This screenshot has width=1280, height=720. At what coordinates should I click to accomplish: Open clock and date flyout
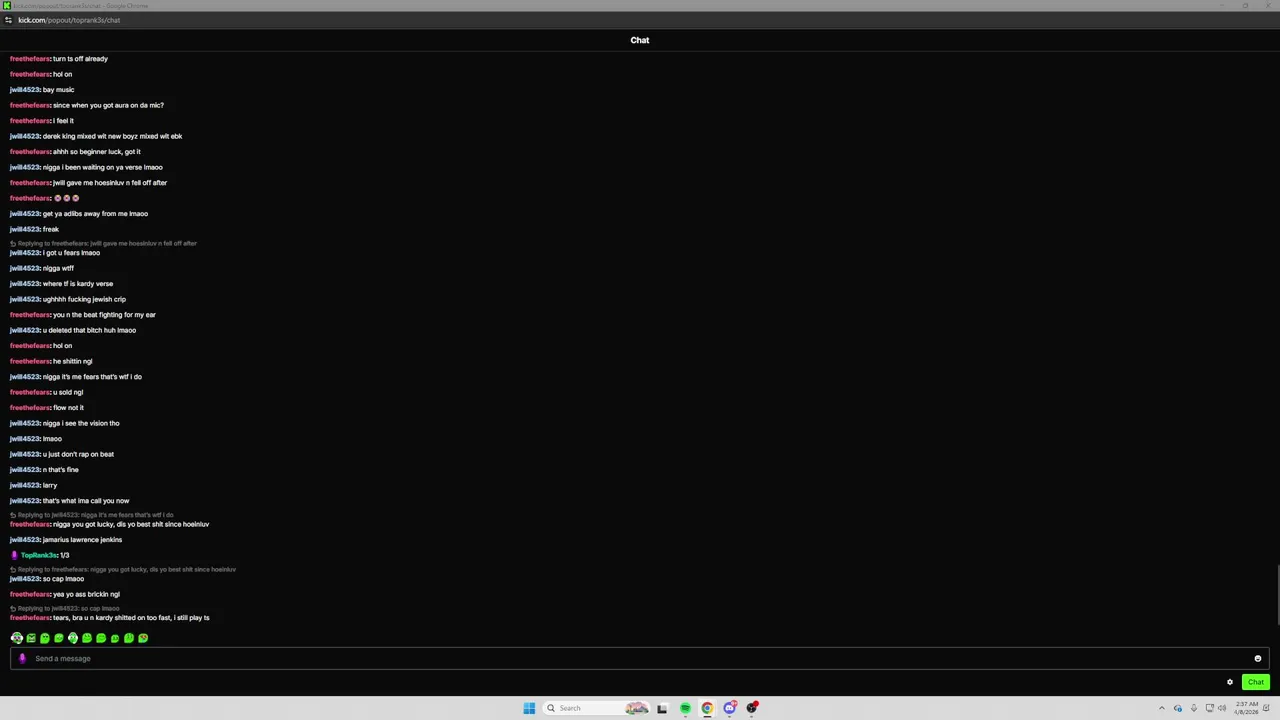[x=1246, y=708]
